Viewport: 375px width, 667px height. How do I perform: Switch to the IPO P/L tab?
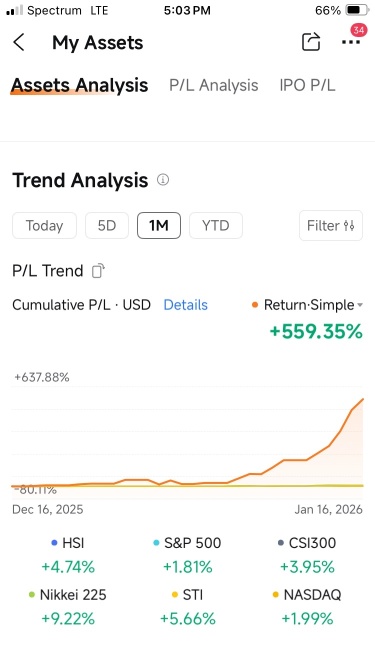click(307, 86)
